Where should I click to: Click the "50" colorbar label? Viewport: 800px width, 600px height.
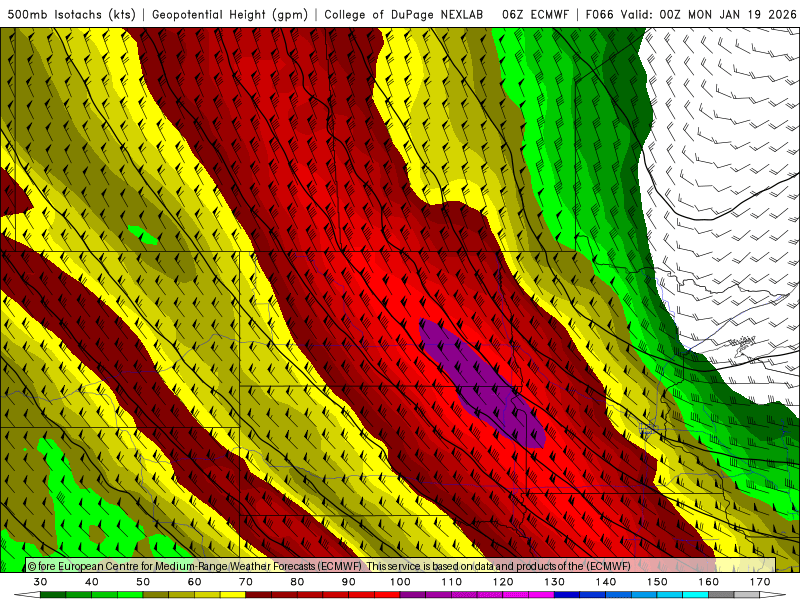[143, 582]
